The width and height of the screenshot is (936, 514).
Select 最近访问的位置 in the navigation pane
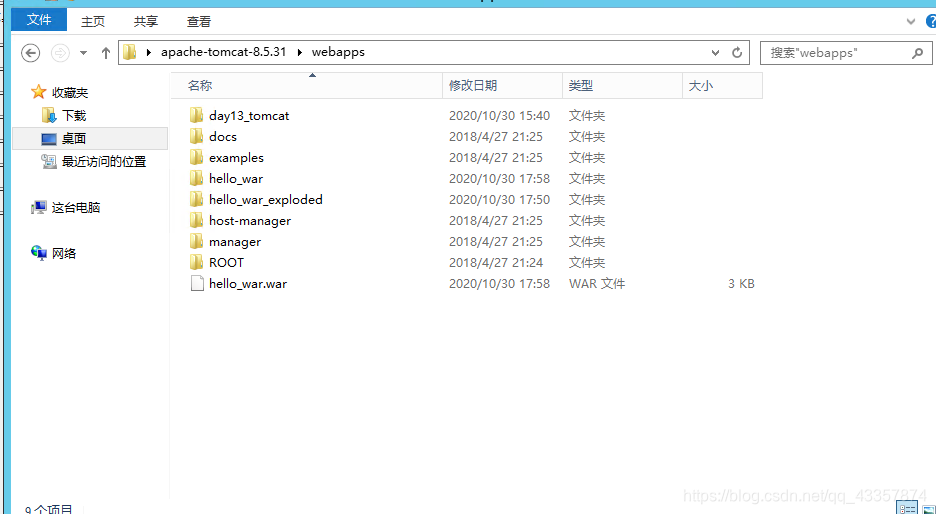coord(104,162)
